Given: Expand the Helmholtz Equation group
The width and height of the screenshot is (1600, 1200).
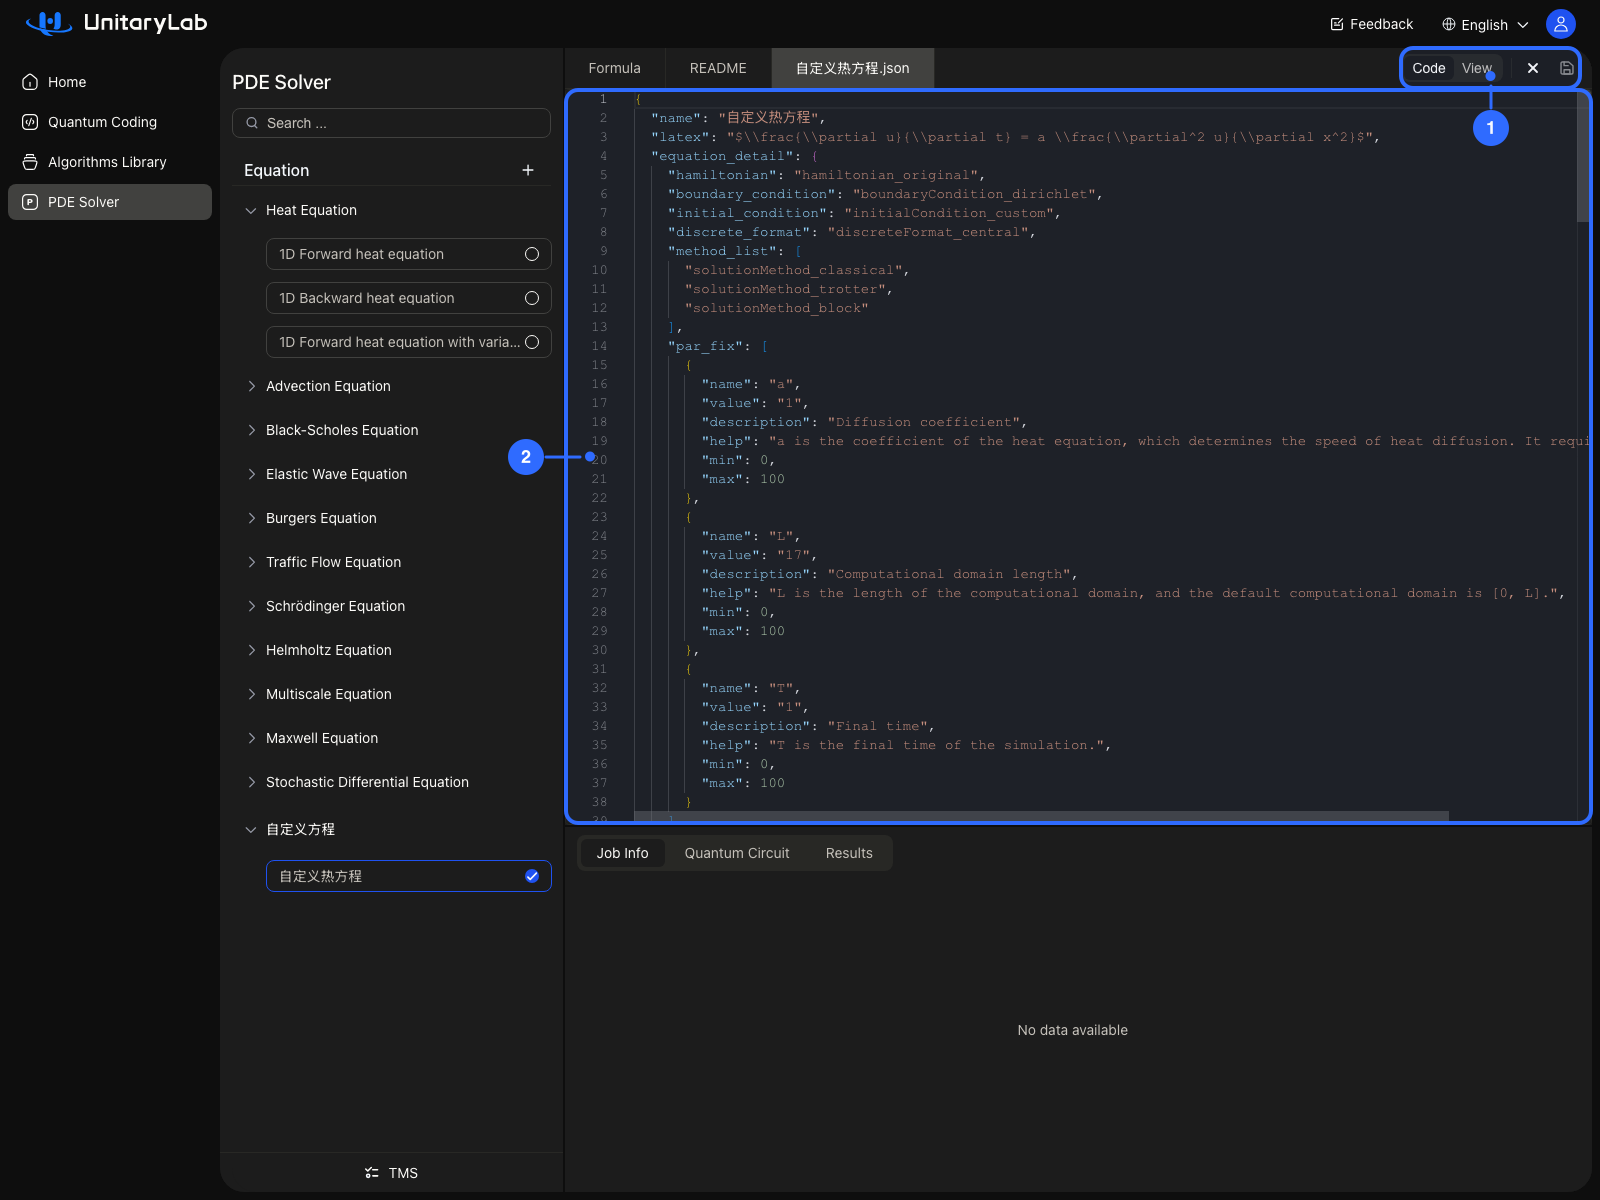Looking at the screenshot, I should point(251,650).
